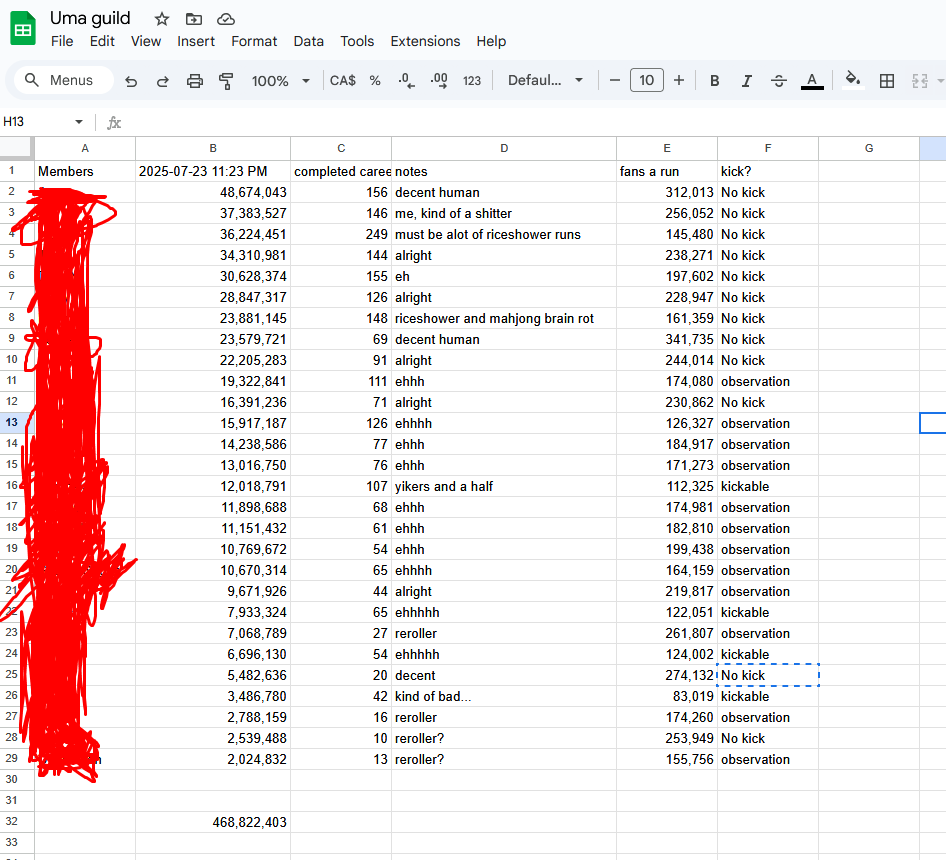Open the text color picker
The height and width of the screenshot is (860, 946).
(812, 81)
